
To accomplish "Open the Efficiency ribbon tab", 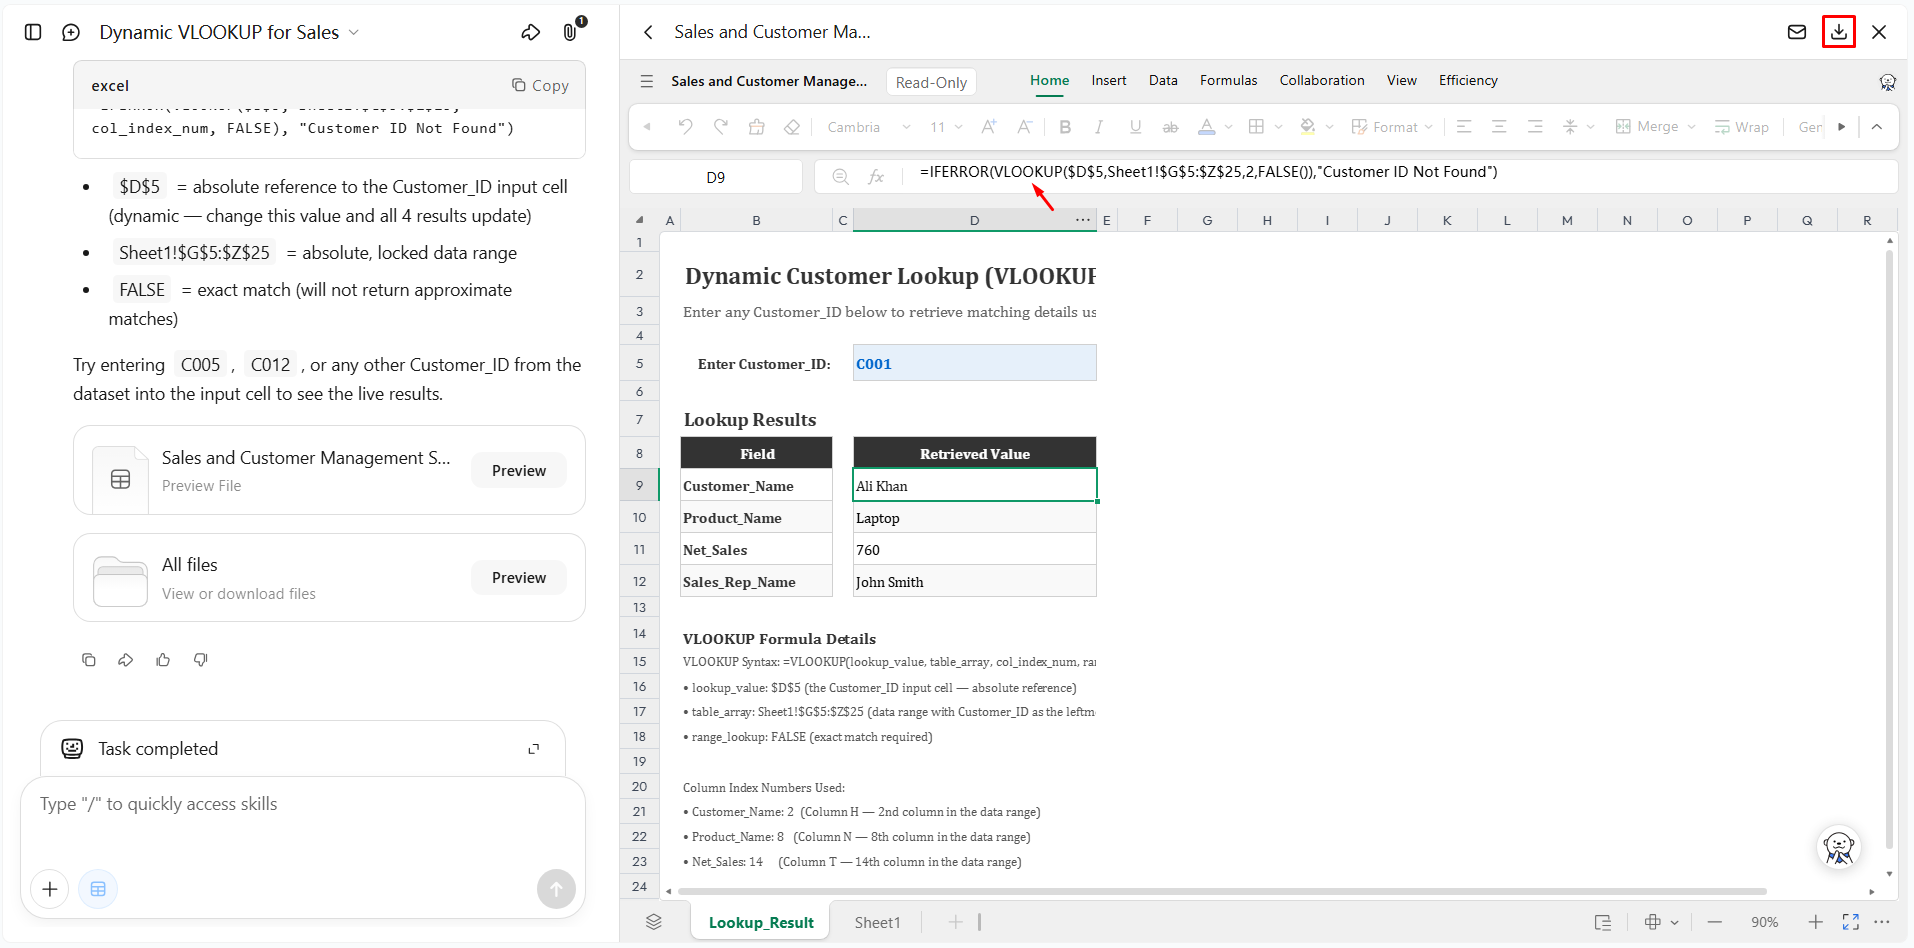I will coord(1467,81).
